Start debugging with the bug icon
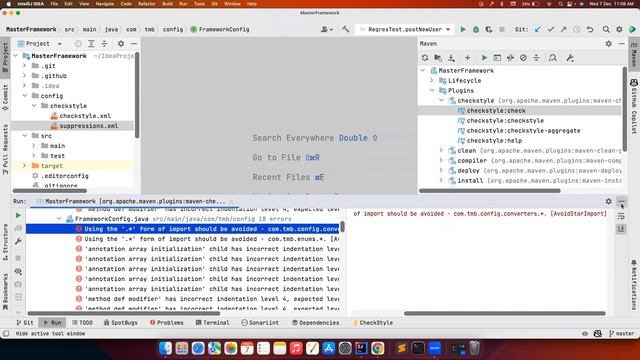 [476, 29]
